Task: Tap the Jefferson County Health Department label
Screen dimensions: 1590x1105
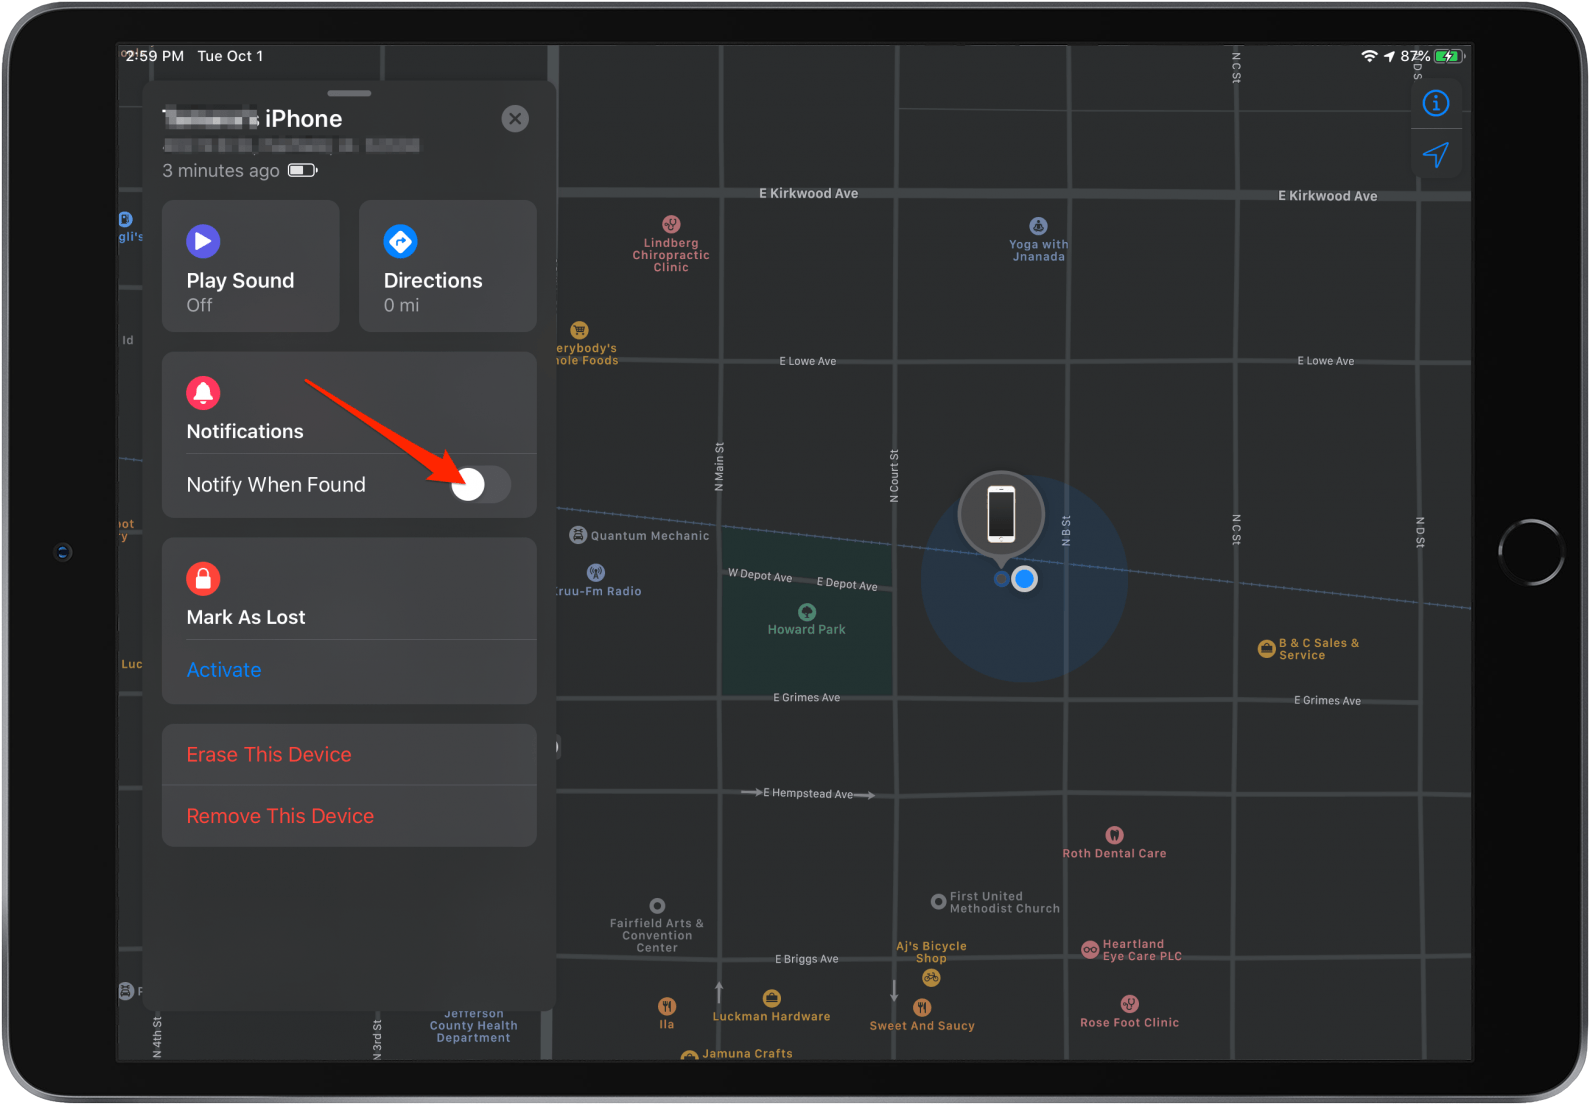Action: (474, 1026)
